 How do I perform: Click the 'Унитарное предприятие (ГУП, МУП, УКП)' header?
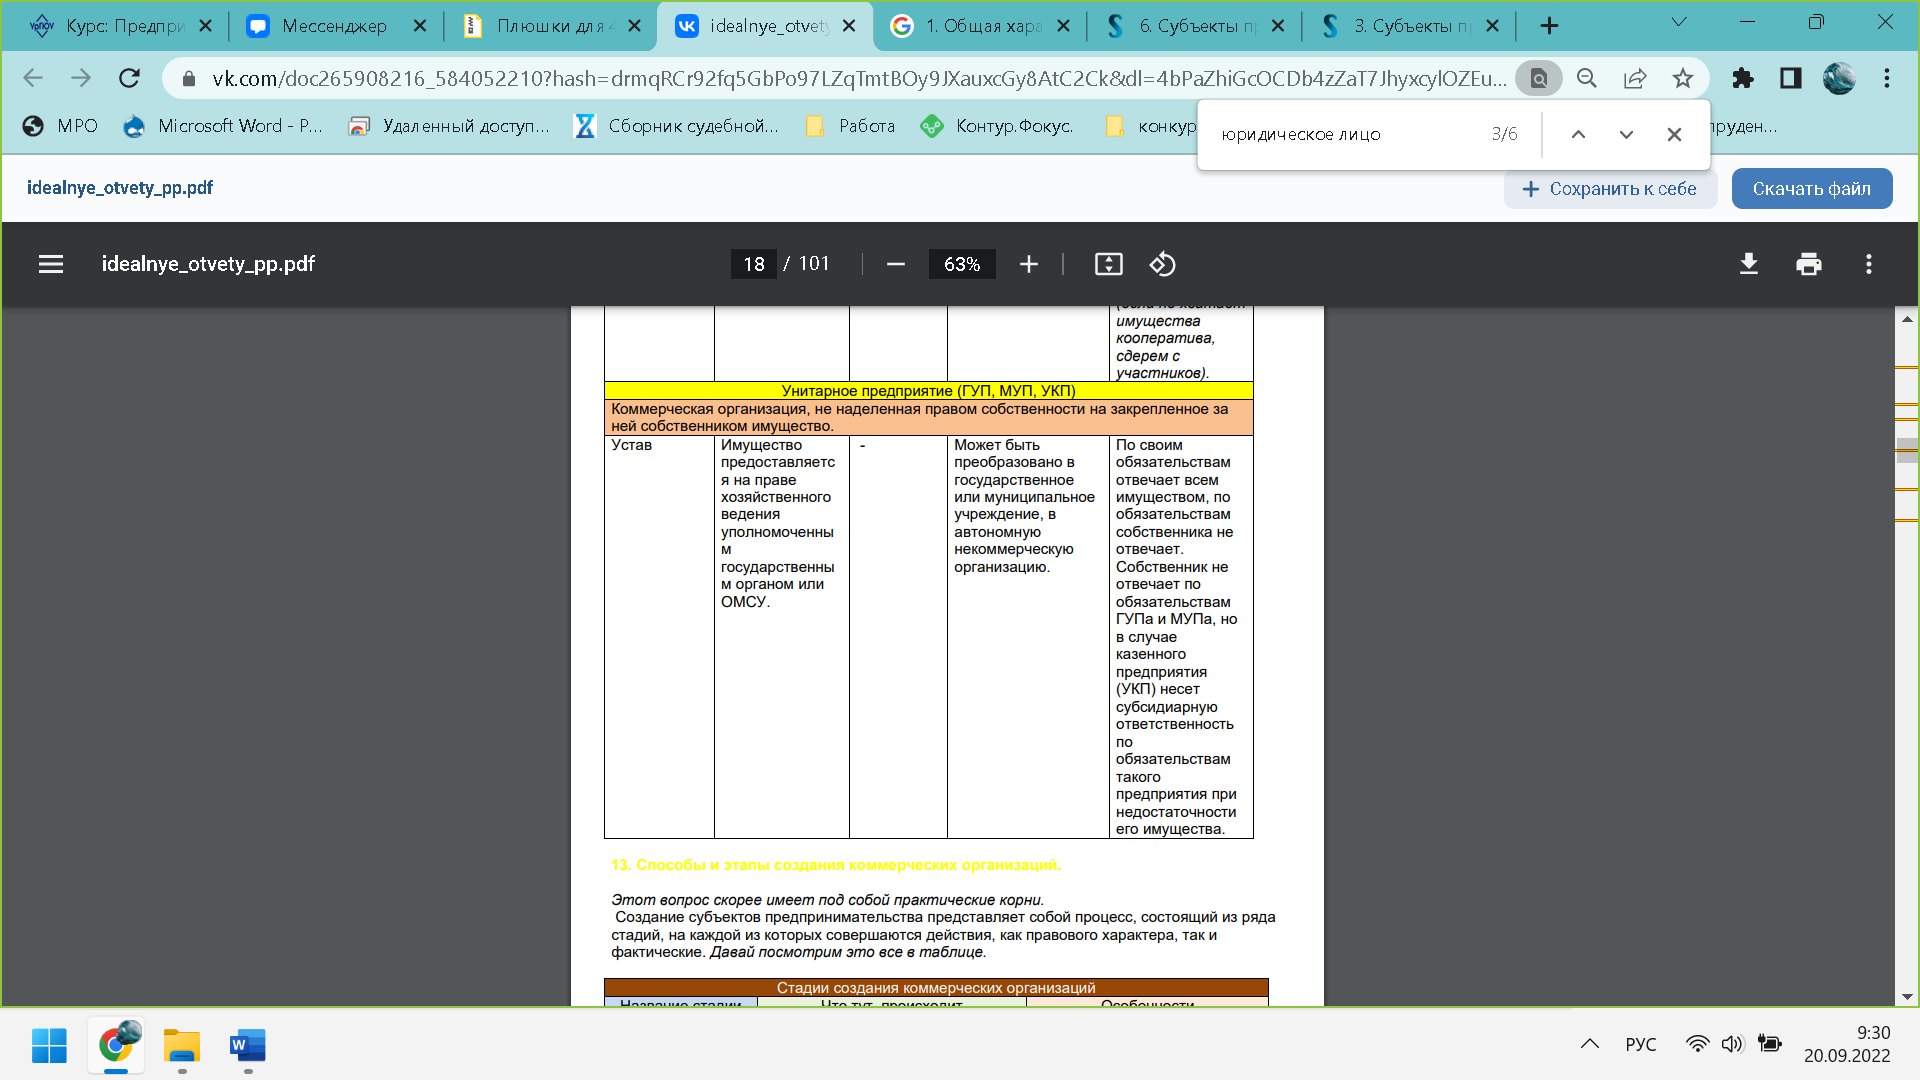pyautogui.click(x=928, y=391)
